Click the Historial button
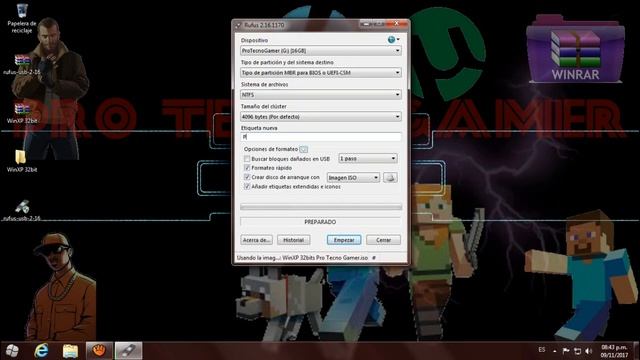 [x=293, y=240]
